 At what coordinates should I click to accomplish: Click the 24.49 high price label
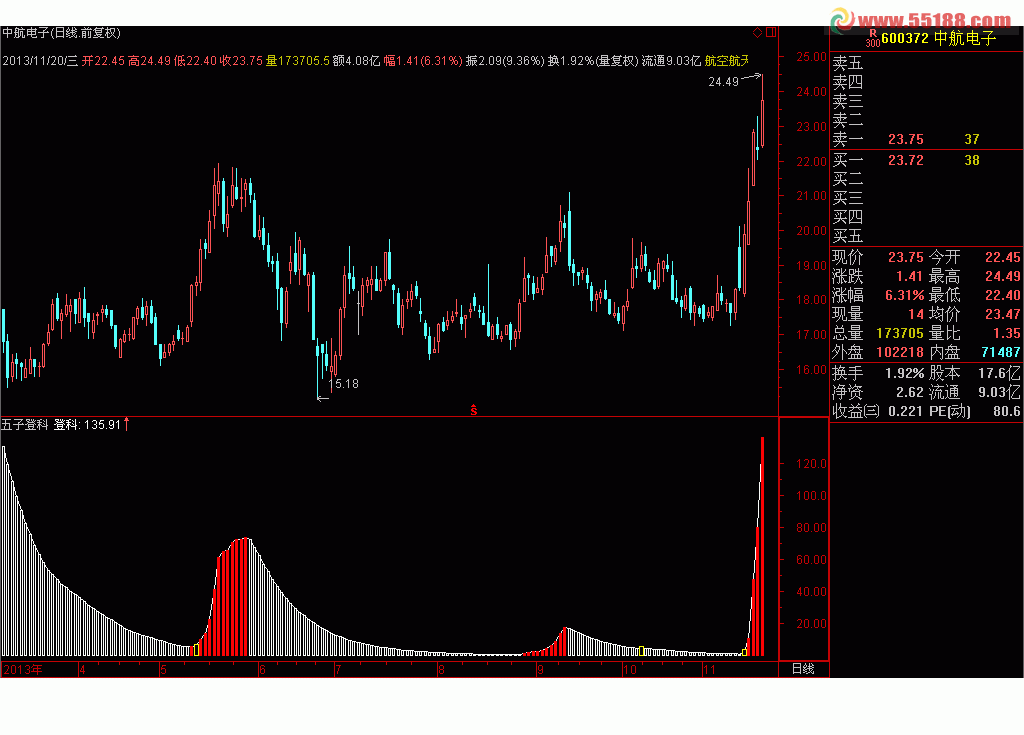724,82
